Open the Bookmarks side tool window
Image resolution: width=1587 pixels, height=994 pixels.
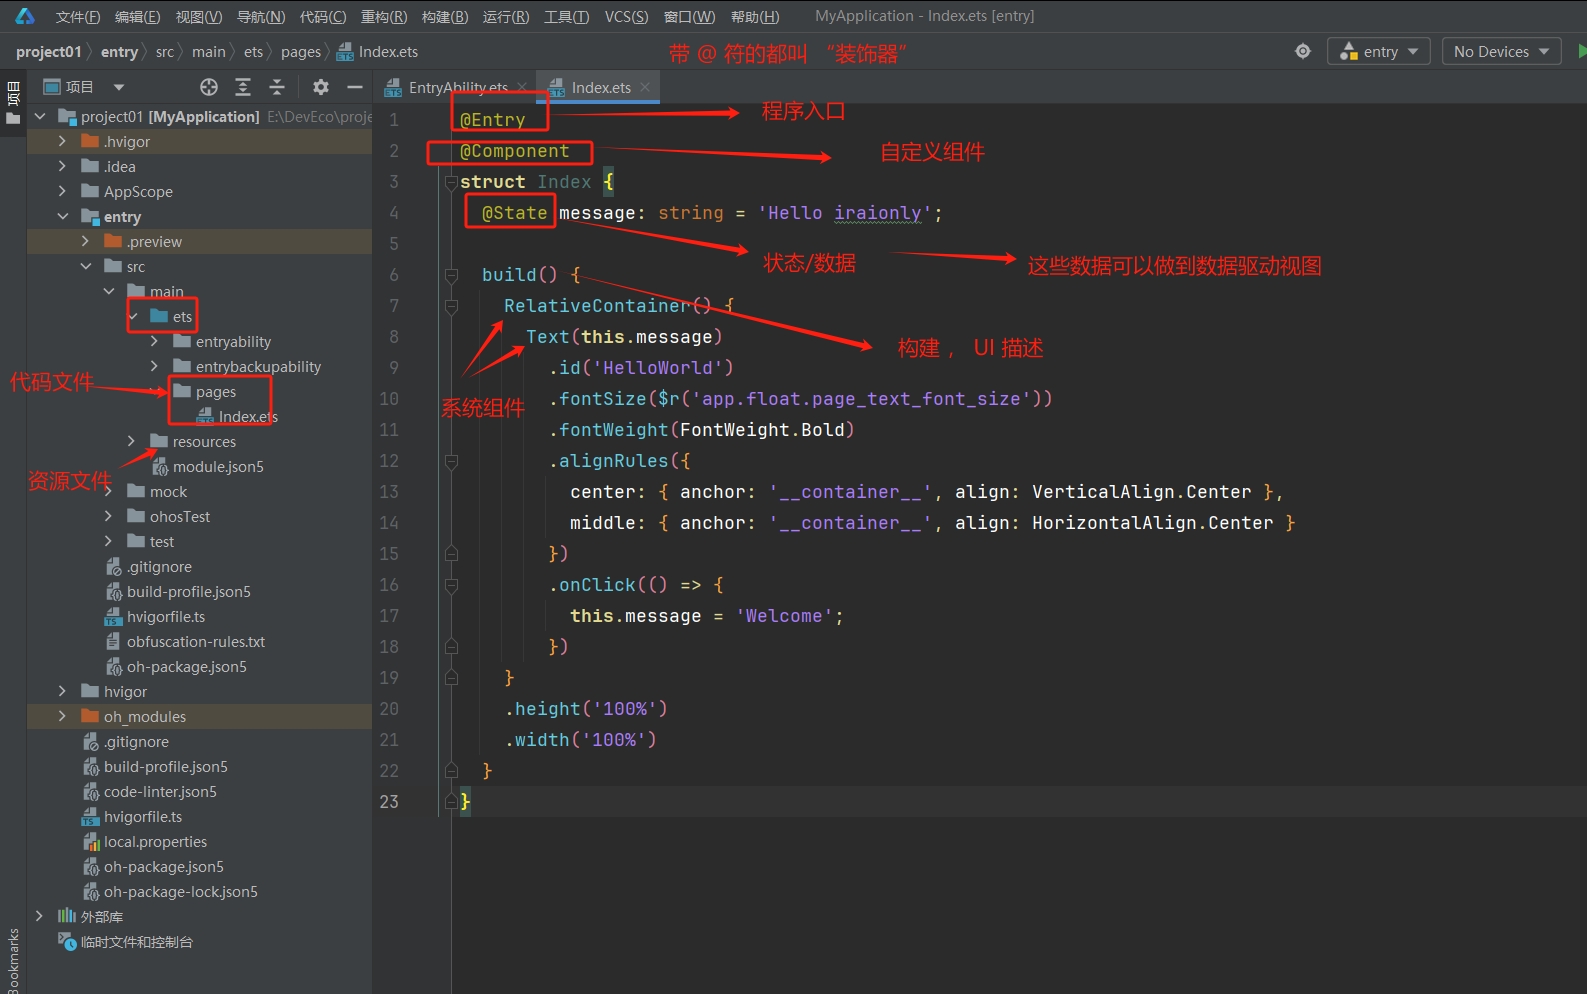13,960
